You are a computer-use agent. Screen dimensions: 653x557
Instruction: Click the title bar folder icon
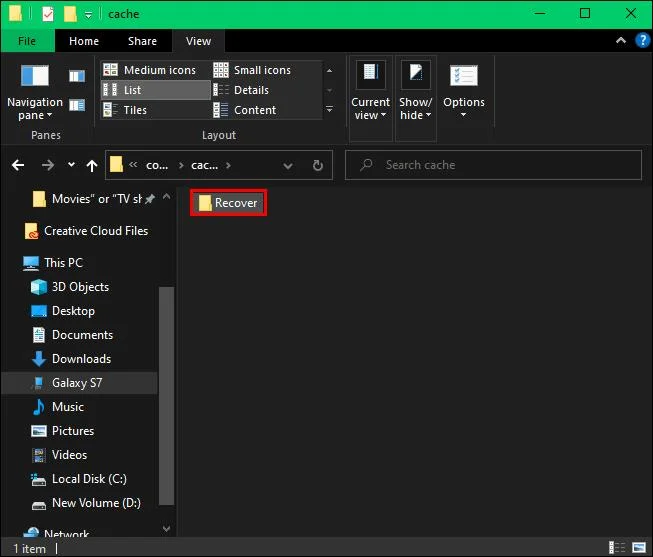click(15, 14)
